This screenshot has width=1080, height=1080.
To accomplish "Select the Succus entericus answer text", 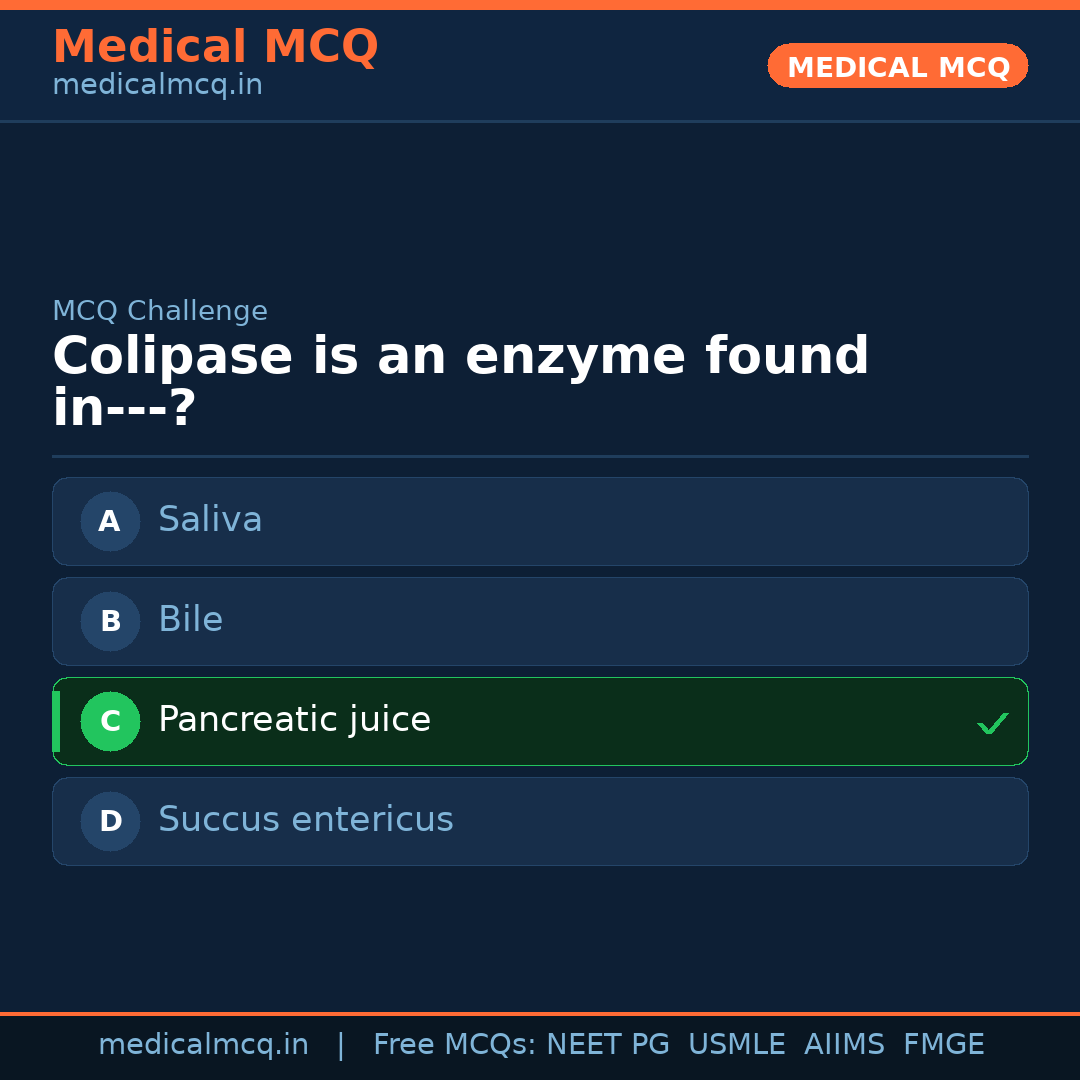I will 305,820.
